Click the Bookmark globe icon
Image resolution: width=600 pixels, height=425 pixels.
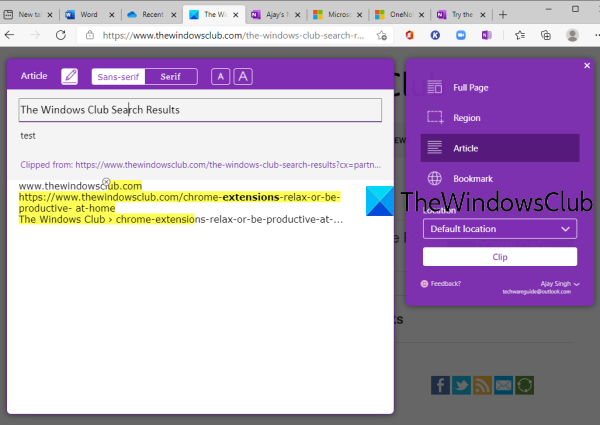435,178
